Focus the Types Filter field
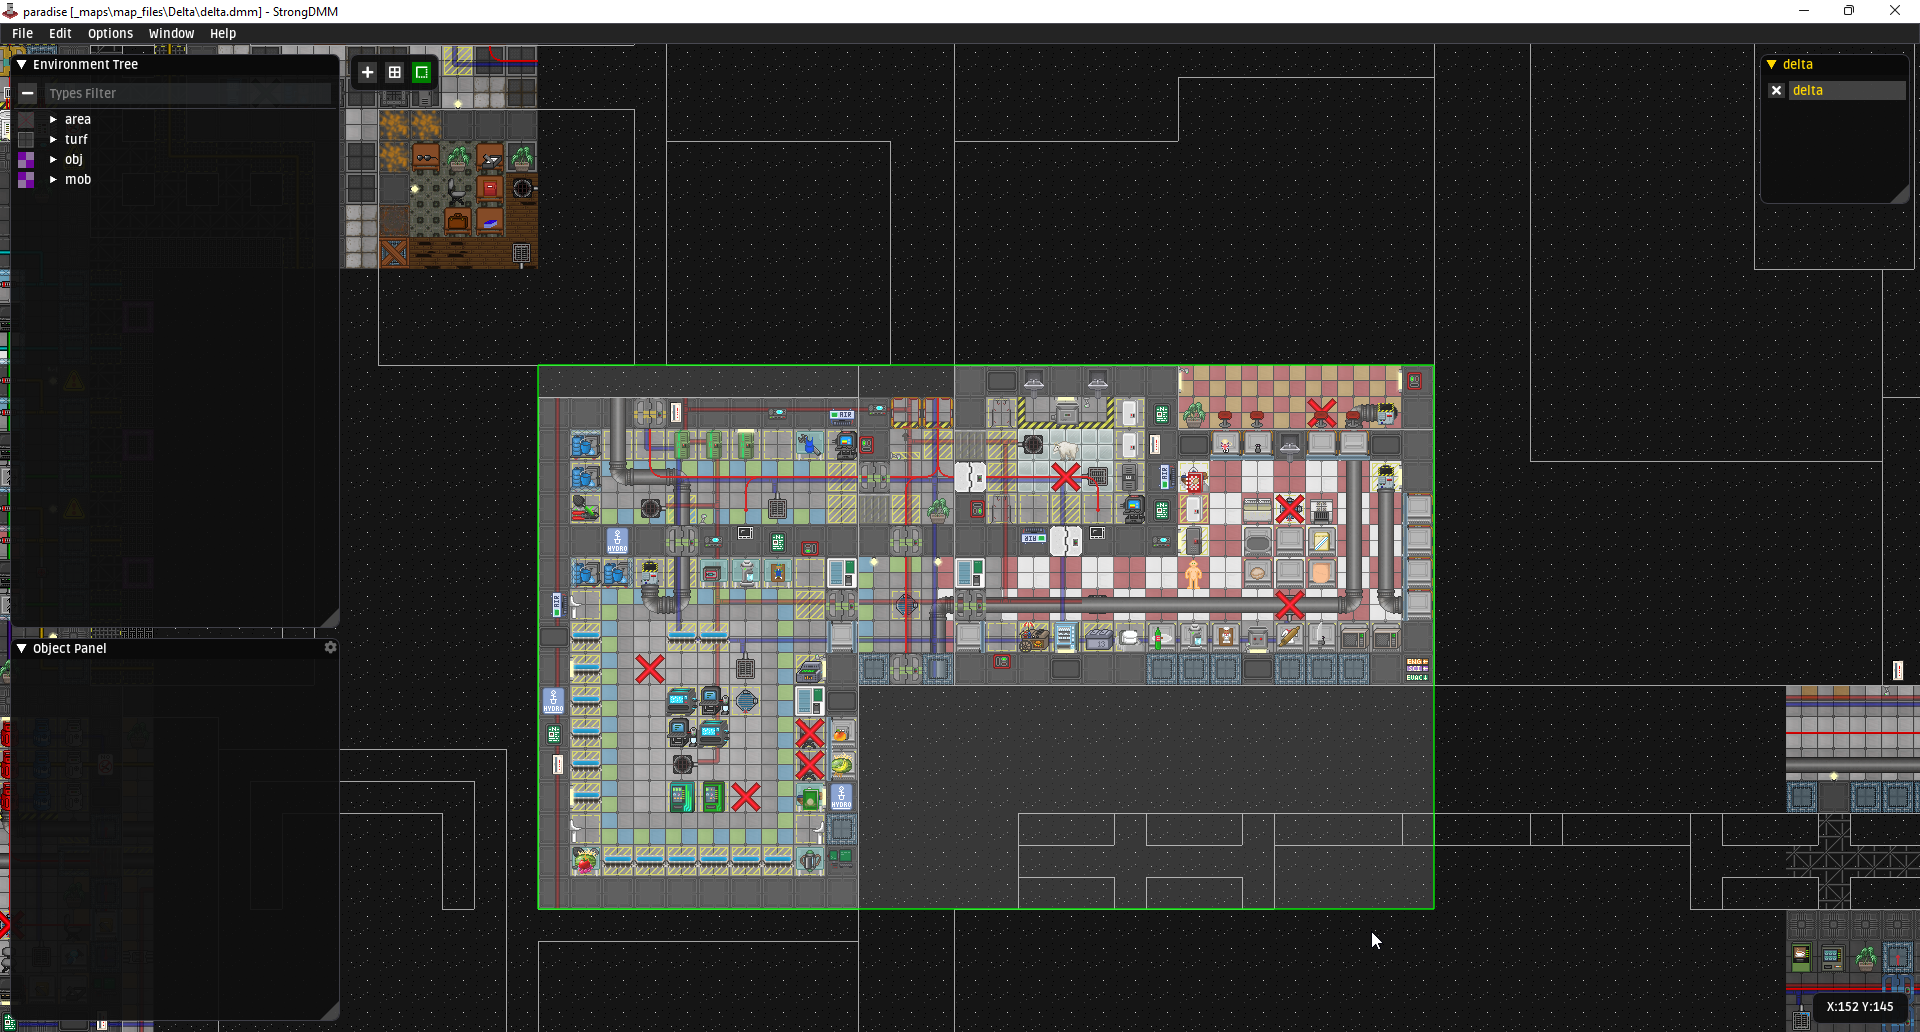Image resolution: width=1920 pixels, height=1032 pixels. [188, 93]
